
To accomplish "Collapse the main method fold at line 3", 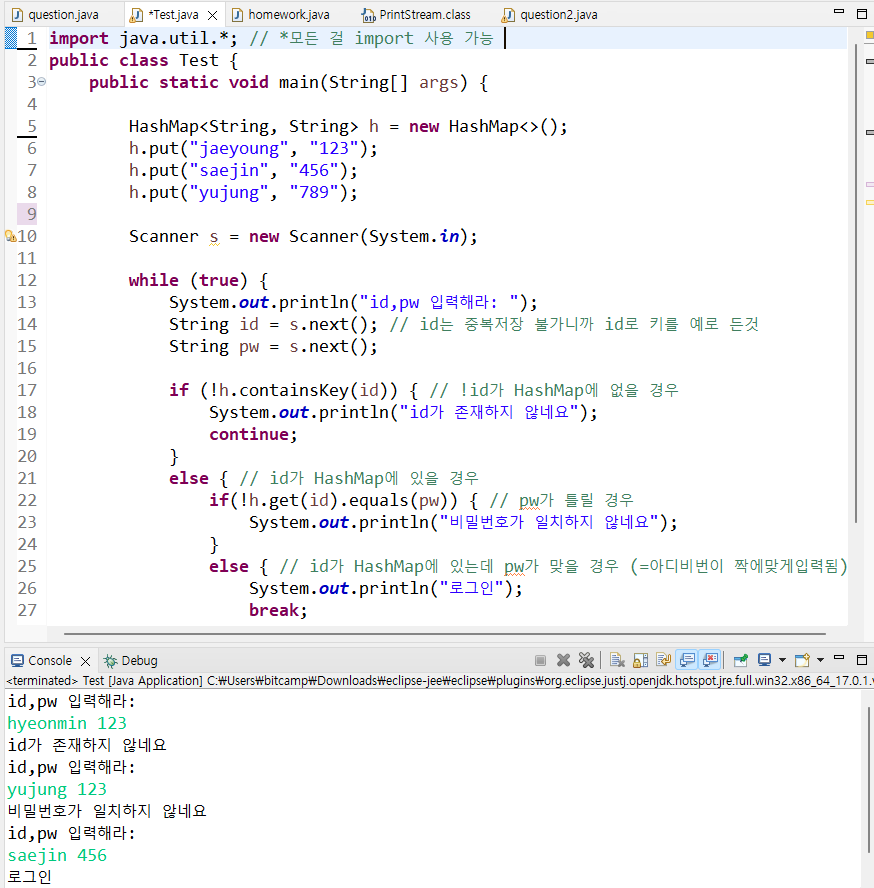I will coord(41,82).
